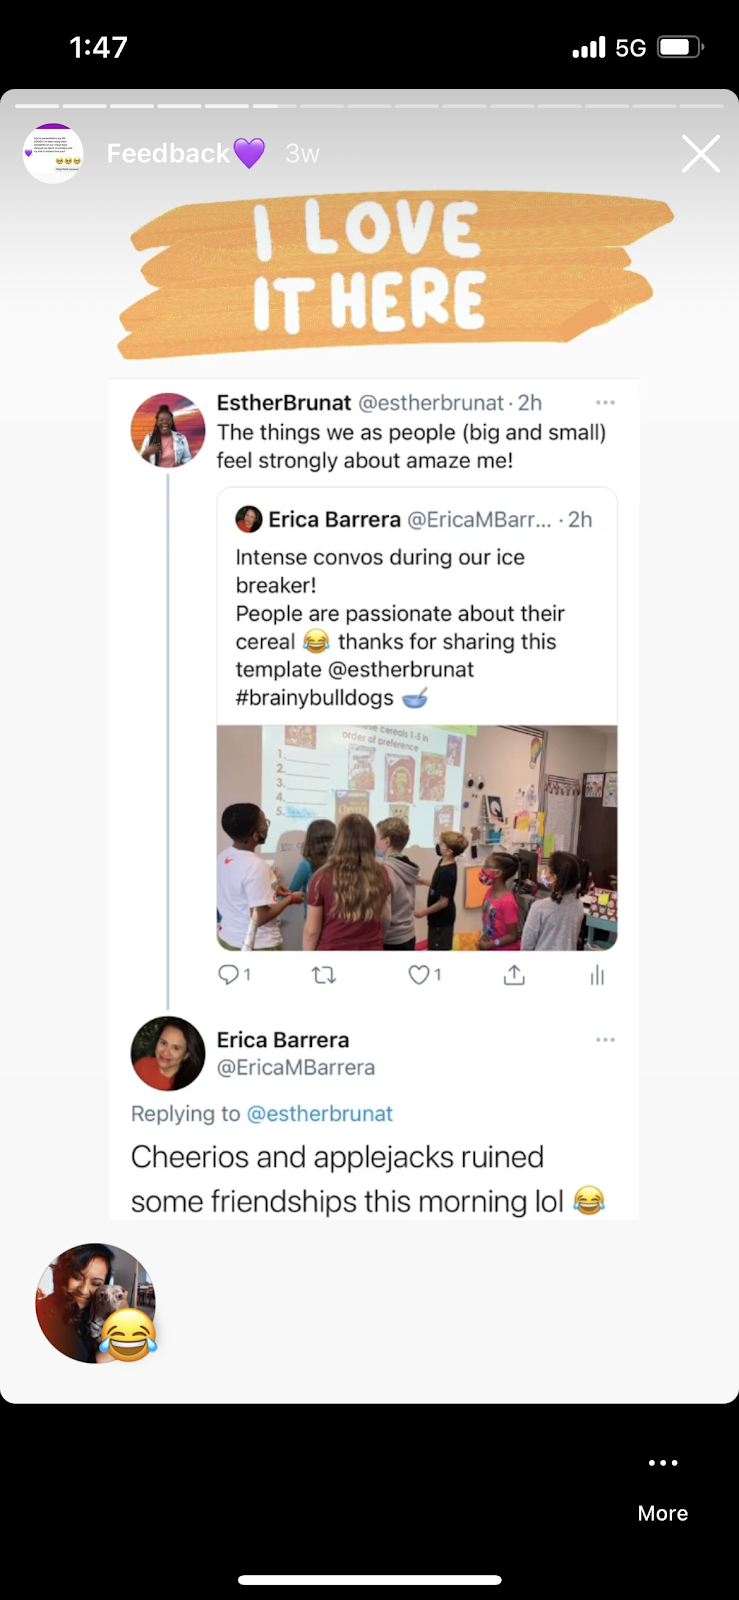Tap the #brainybulldogs hashtag
Viewport: 739px width, 1600px height.
pos(314,698)
